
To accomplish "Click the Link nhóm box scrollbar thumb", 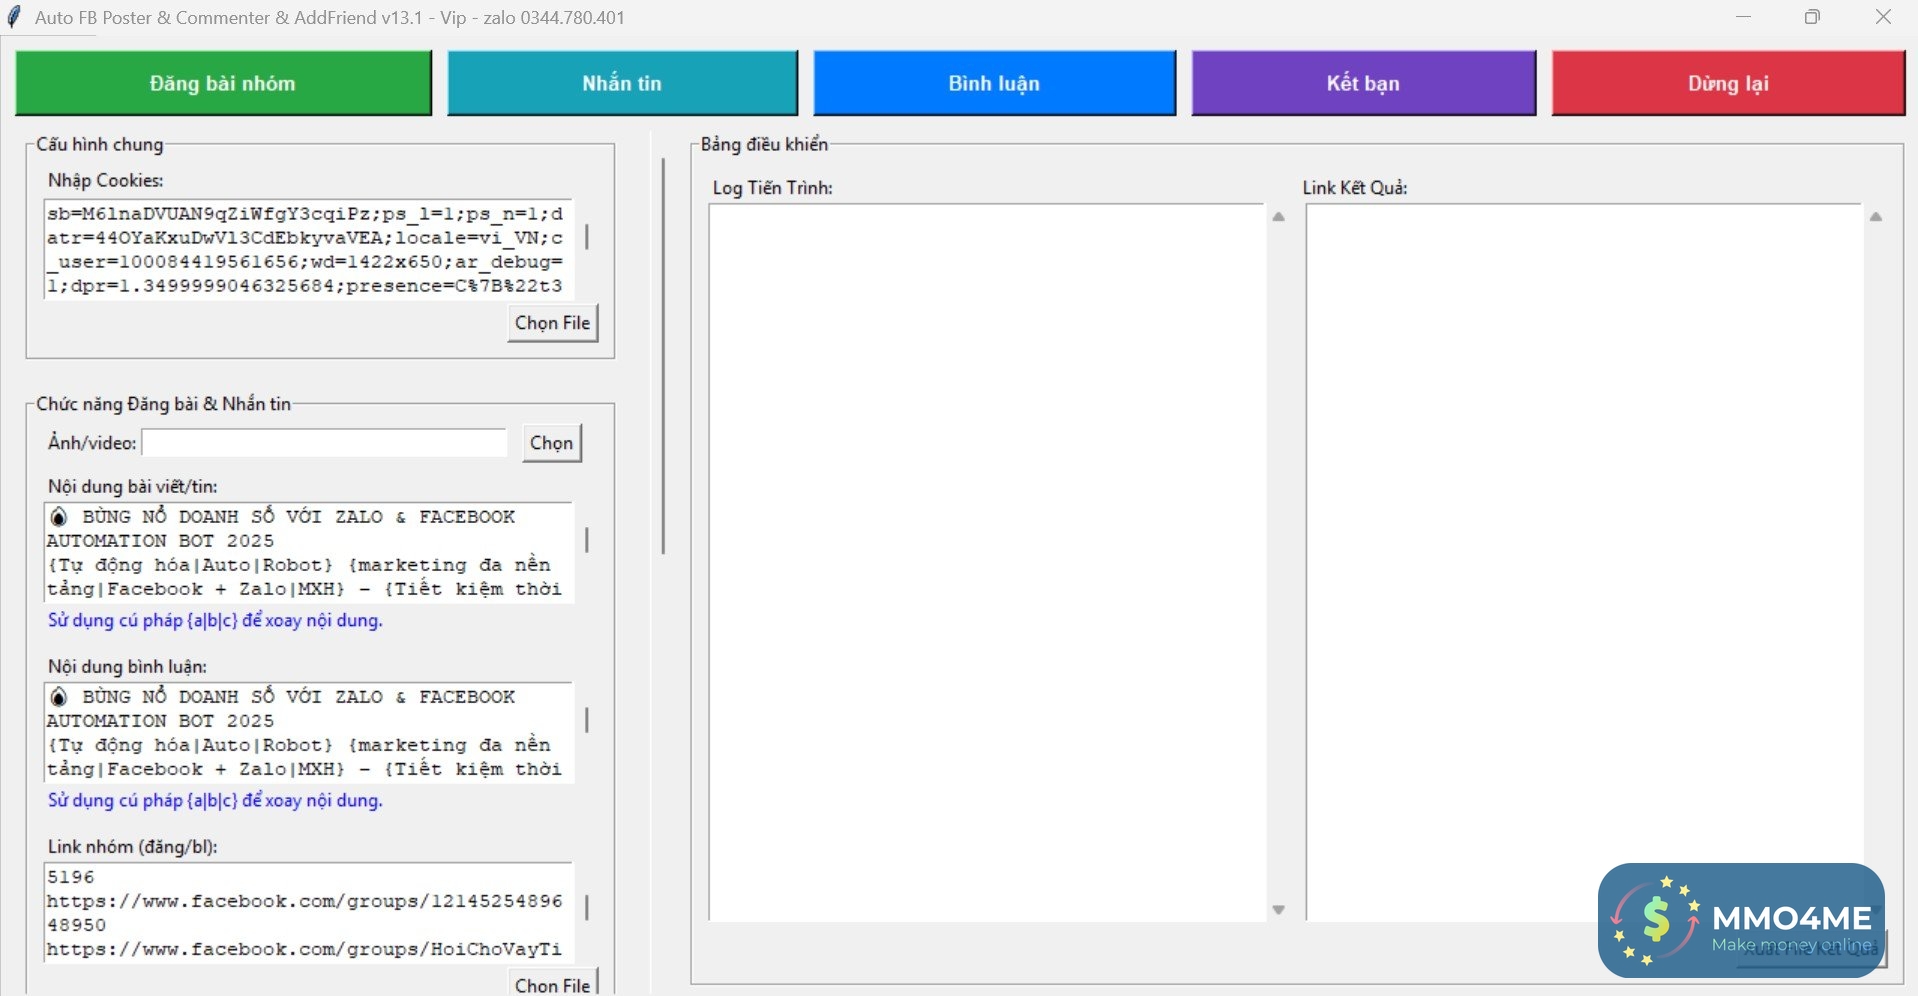I will (587, 907).
